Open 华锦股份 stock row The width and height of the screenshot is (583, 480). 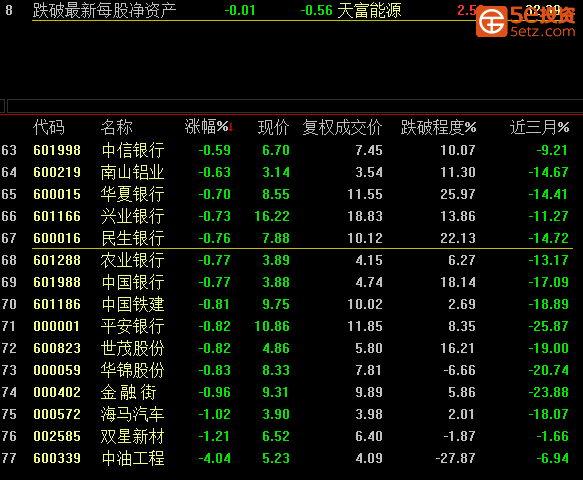pyautogui.click(x=292, y=370)
